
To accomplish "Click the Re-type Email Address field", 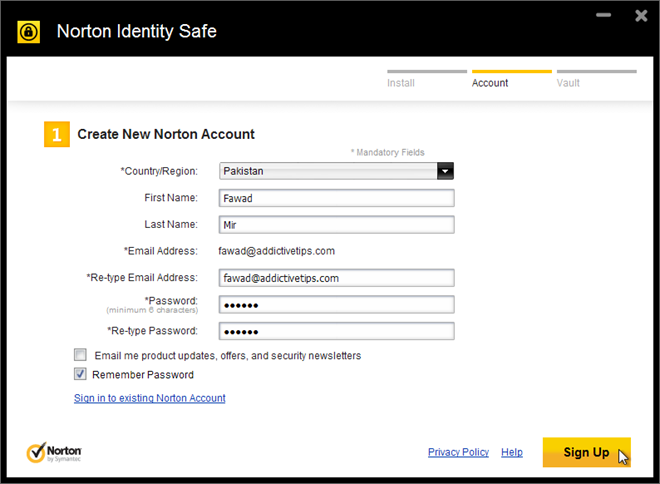I will [336, 278].
